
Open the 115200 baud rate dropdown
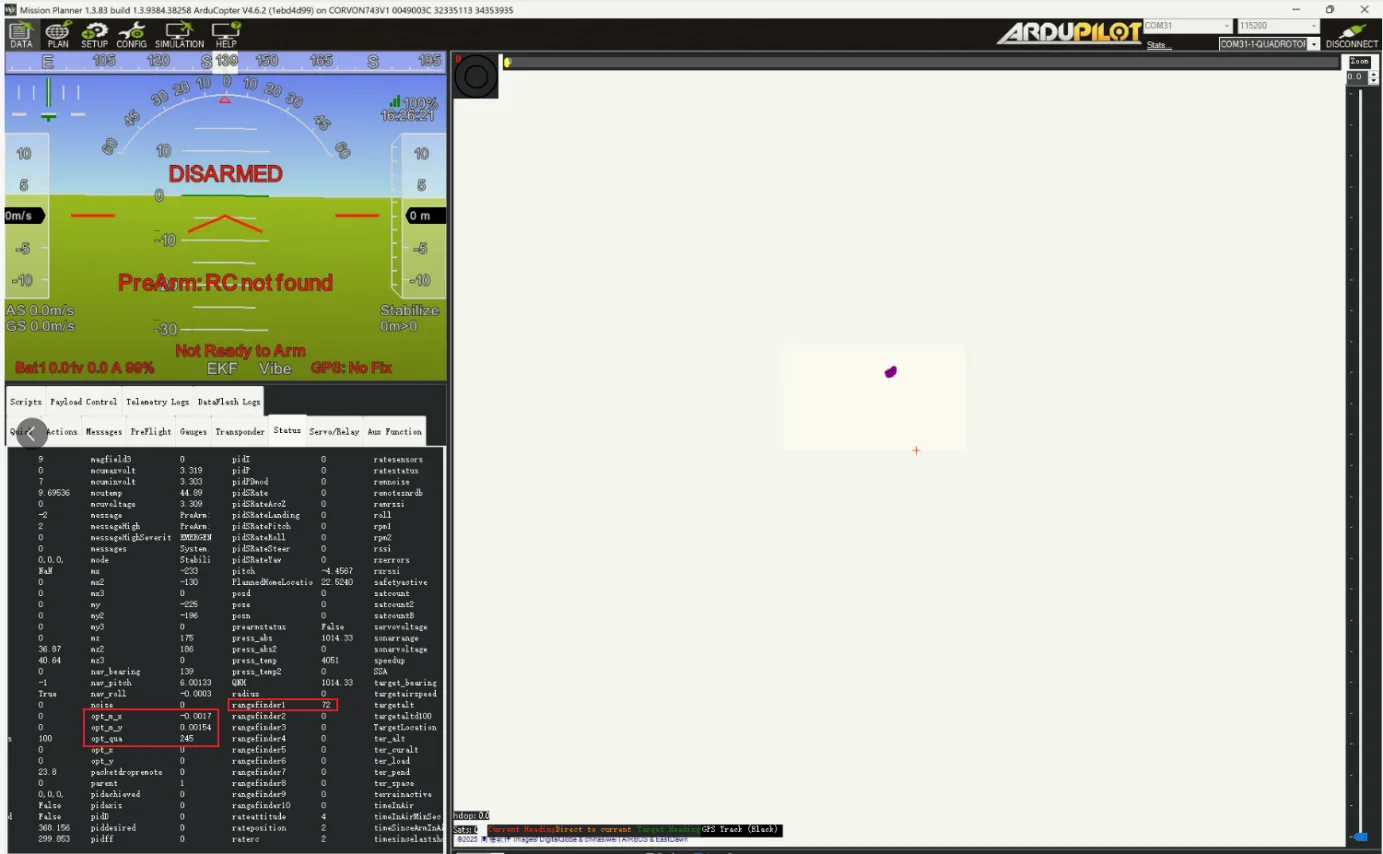1279,26
